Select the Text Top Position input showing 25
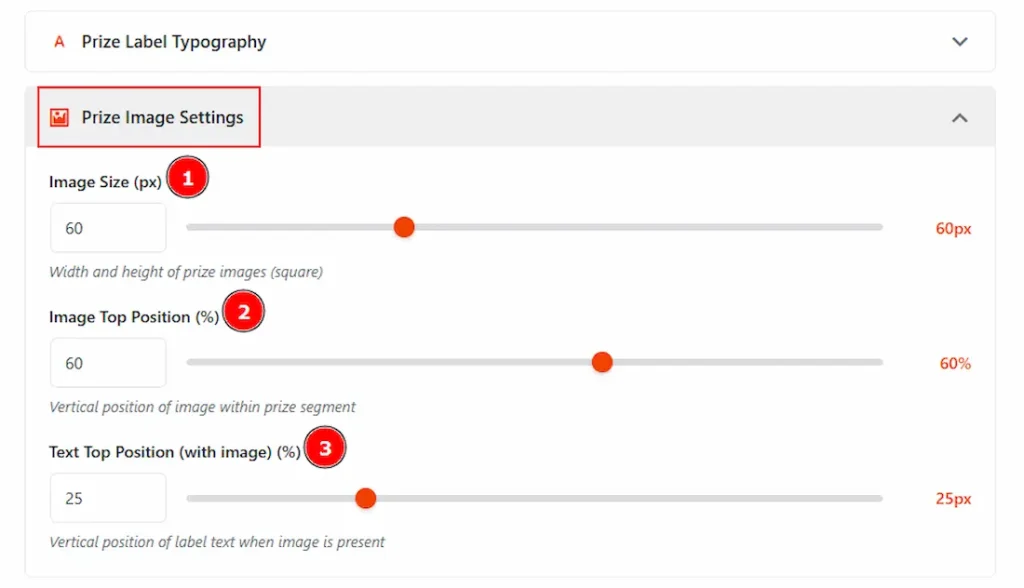 (107, 497)
